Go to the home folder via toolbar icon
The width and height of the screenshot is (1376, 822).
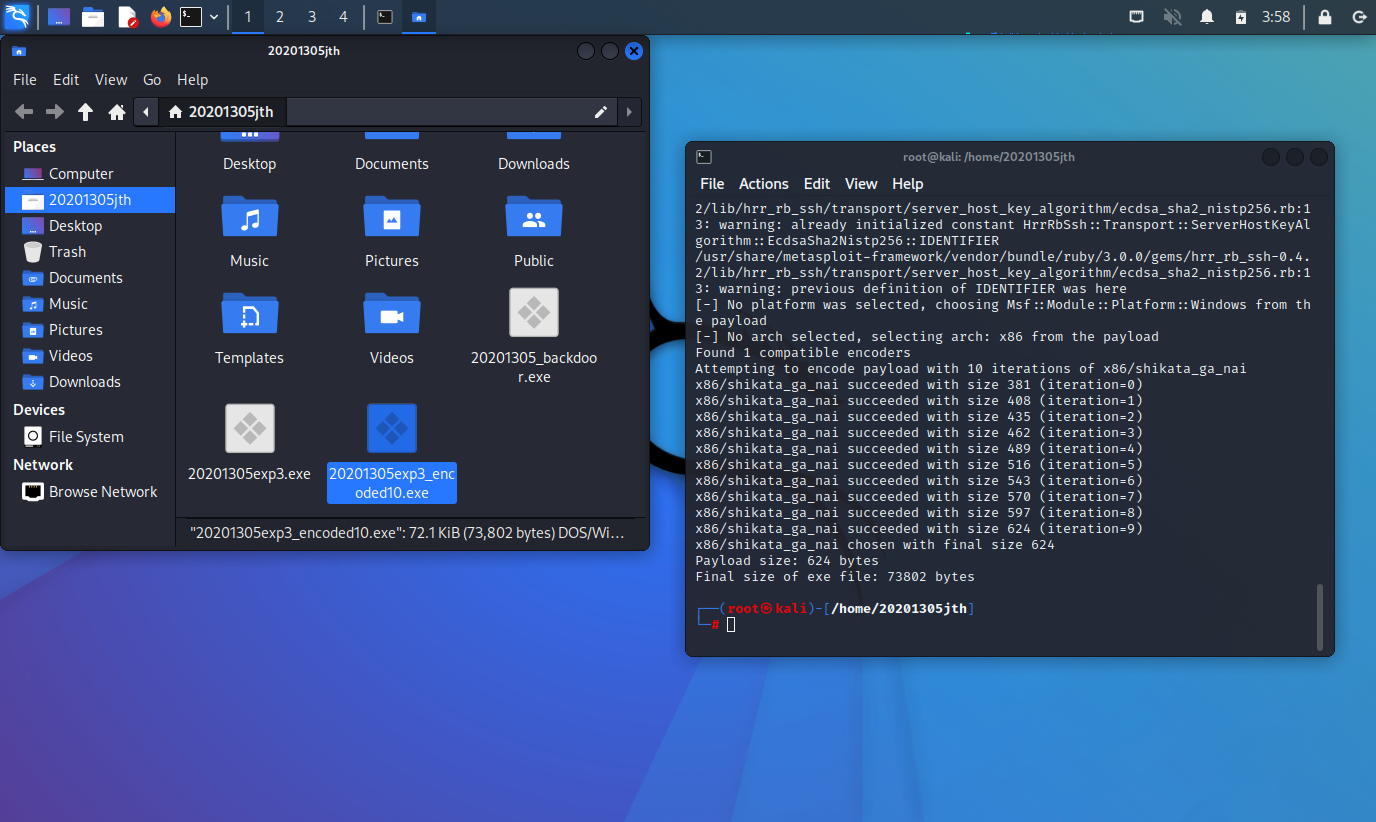117,112
